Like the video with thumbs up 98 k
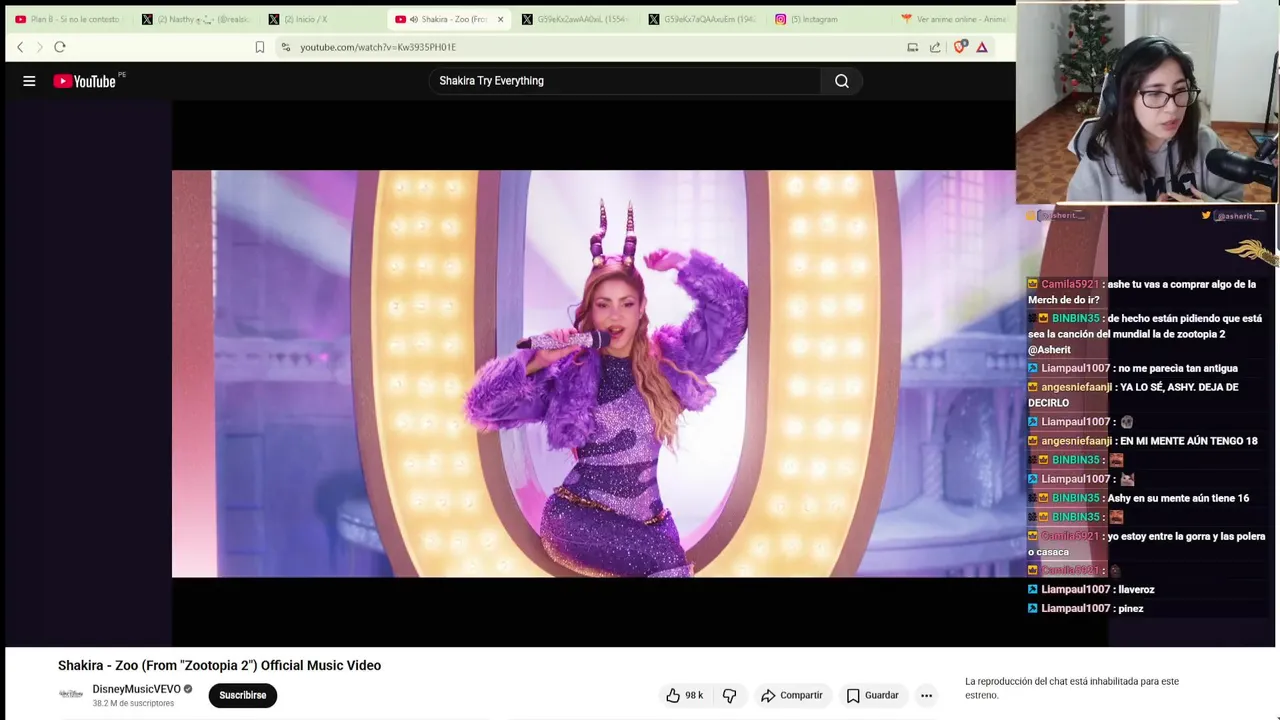 (685, 695)
